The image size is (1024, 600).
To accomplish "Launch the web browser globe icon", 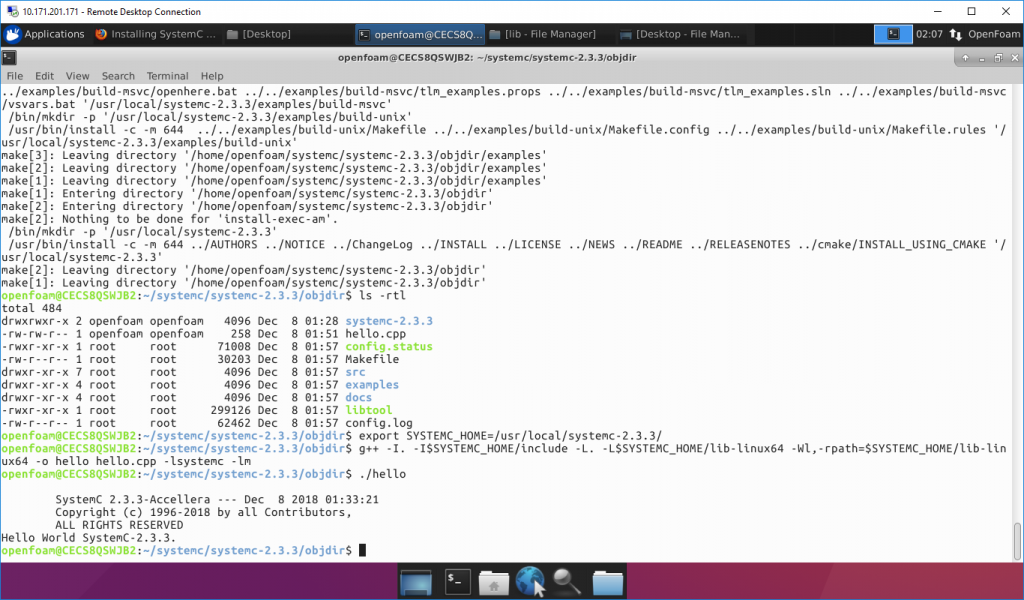I will 528,581.
